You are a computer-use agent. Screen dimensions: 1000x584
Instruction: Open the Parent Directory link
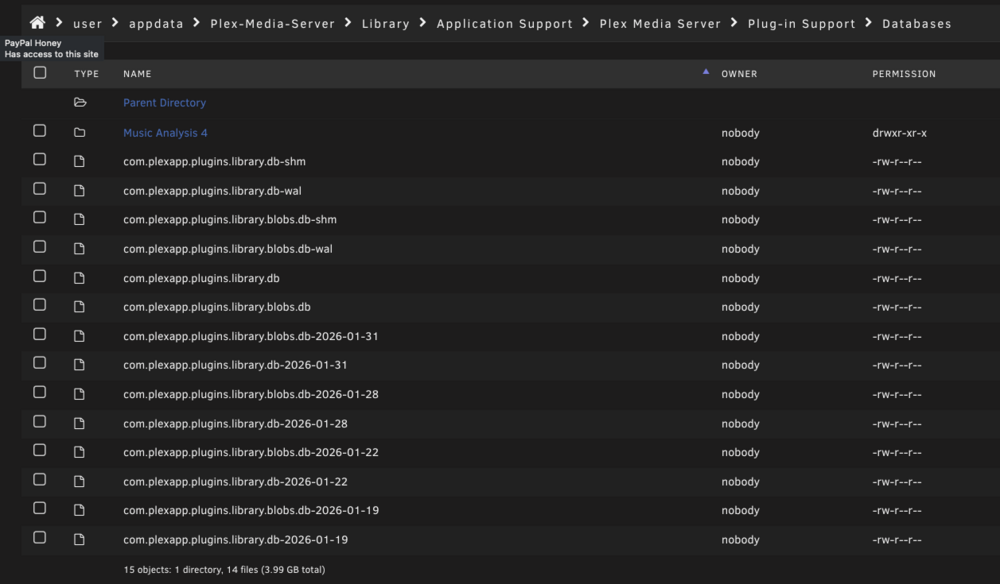coord(165,103)
